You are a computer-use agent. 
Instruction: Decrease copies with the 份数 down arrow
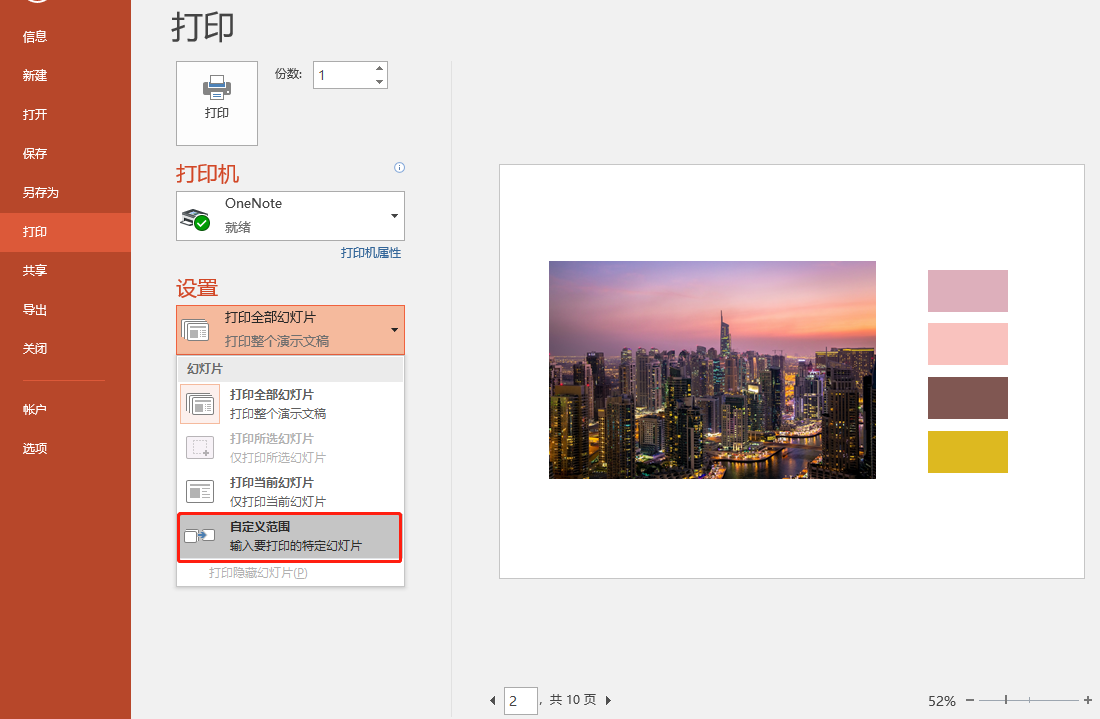pyautogui.click(x=379, y=81)
